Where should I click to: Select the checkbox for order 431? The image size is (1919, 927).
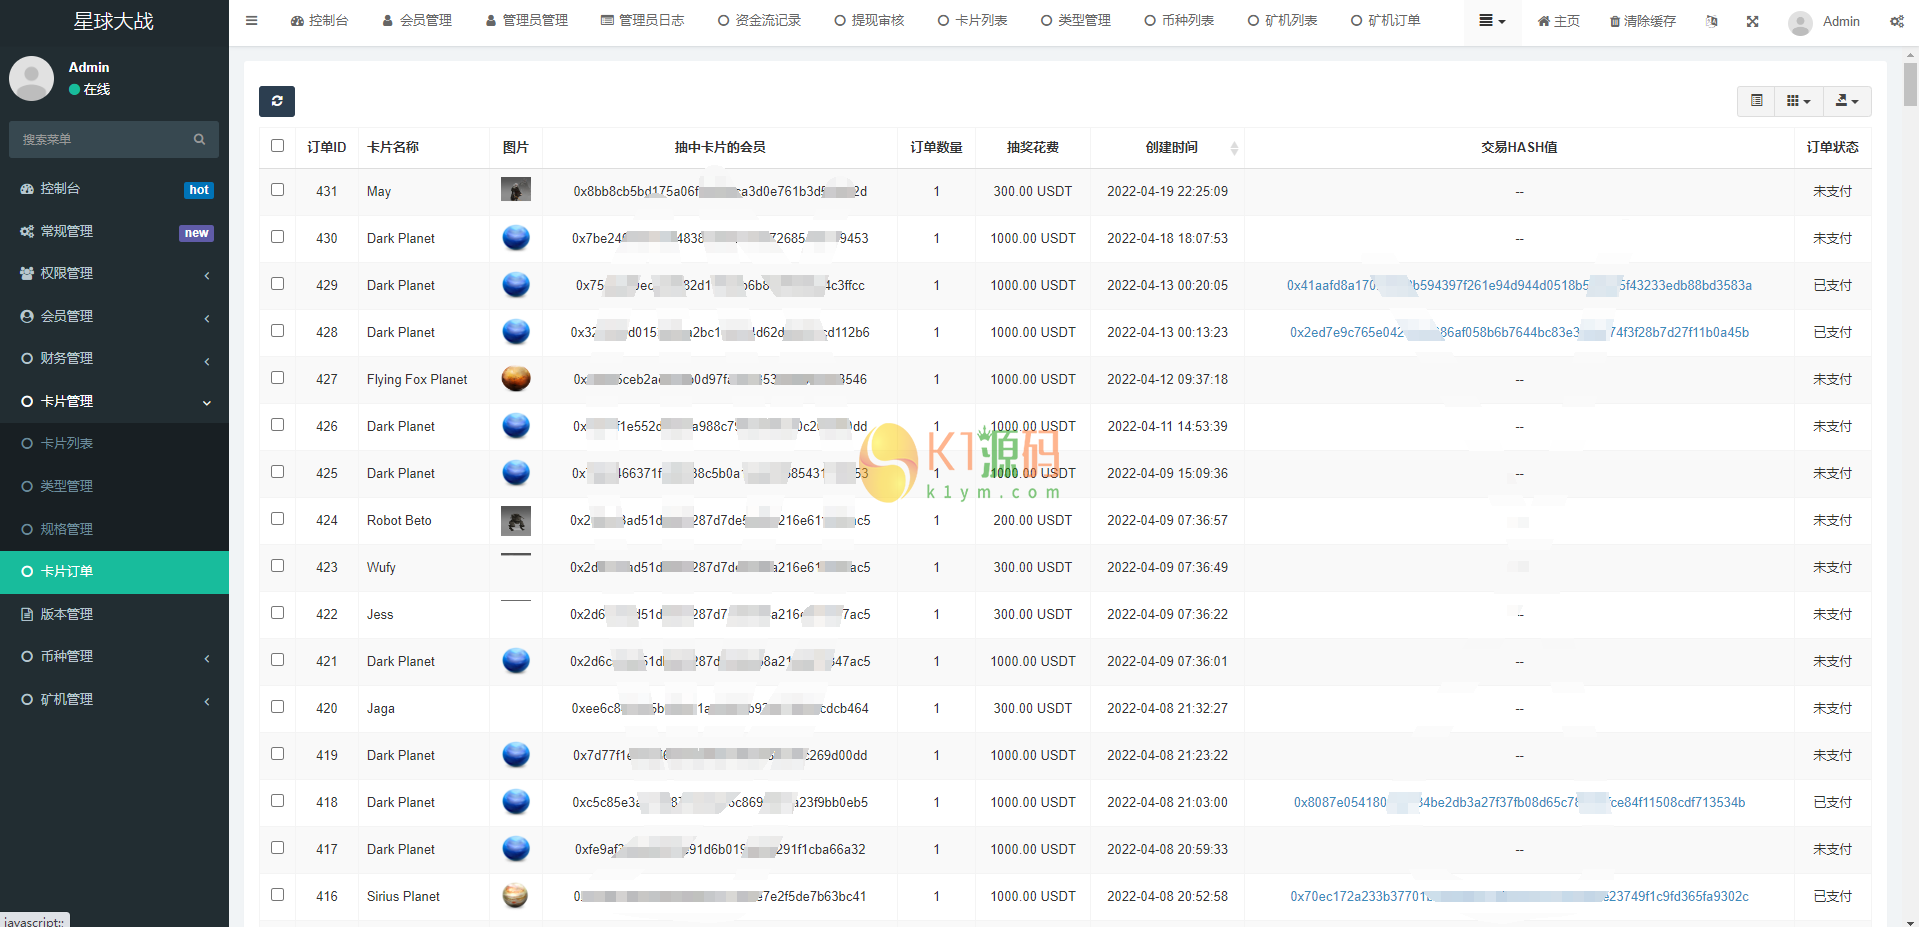(x=277, y=190)
